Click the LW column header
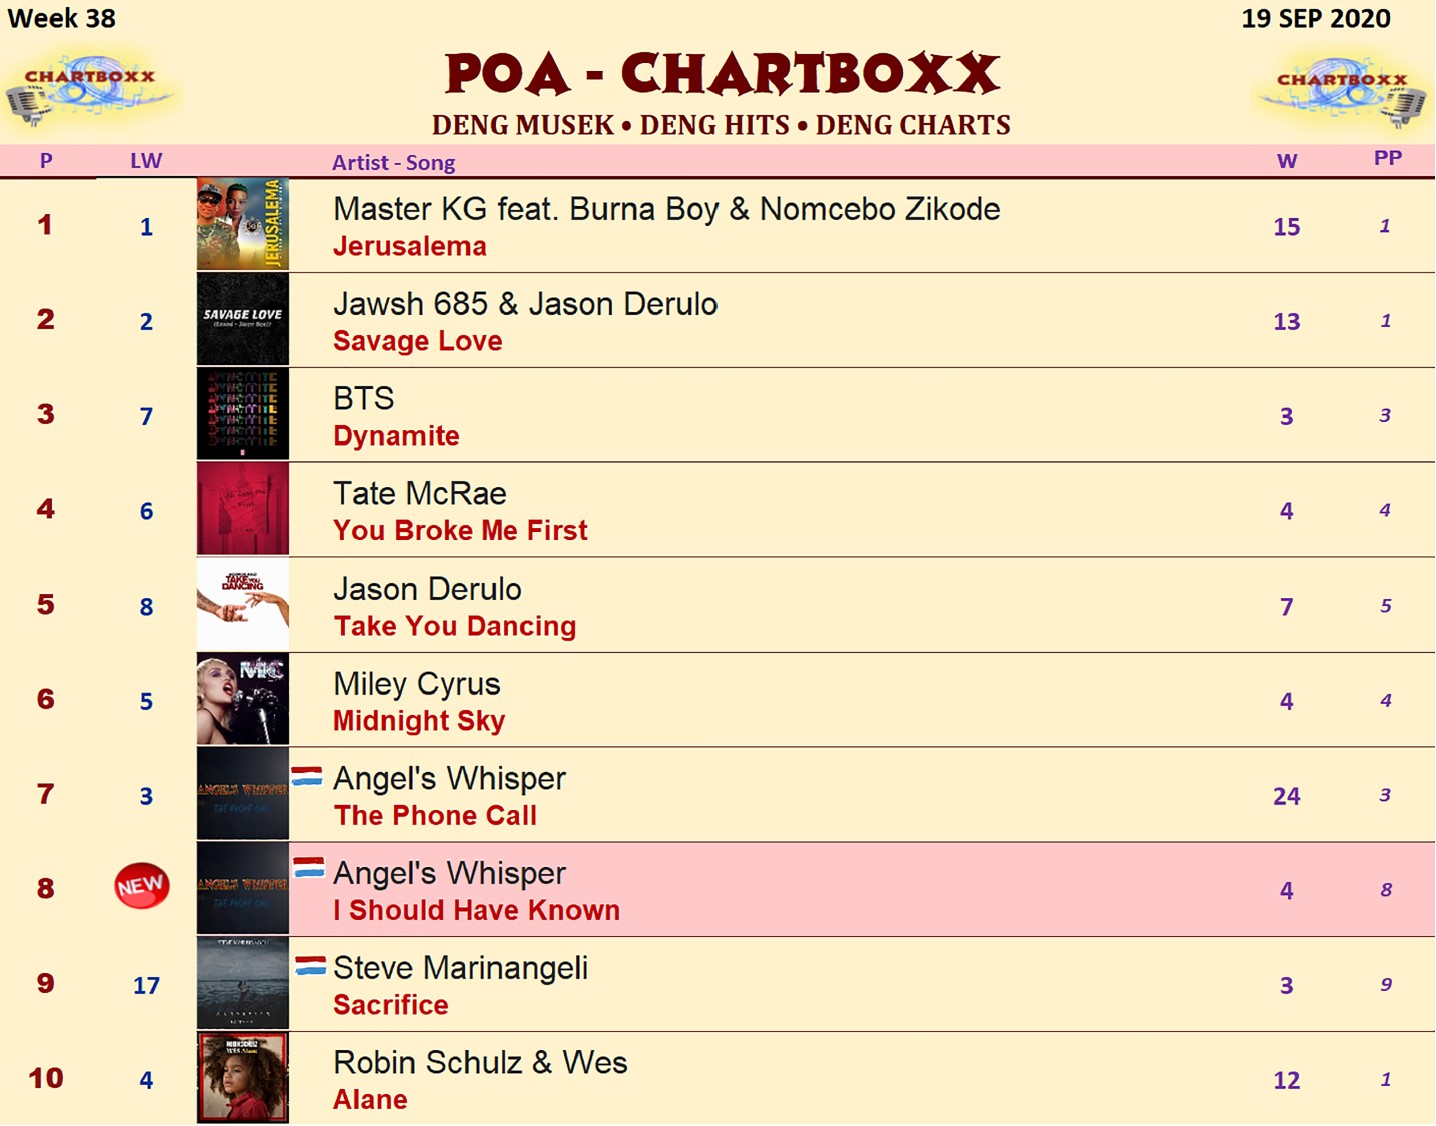This screenshot has width=1436, height=1126. point(146,161)
